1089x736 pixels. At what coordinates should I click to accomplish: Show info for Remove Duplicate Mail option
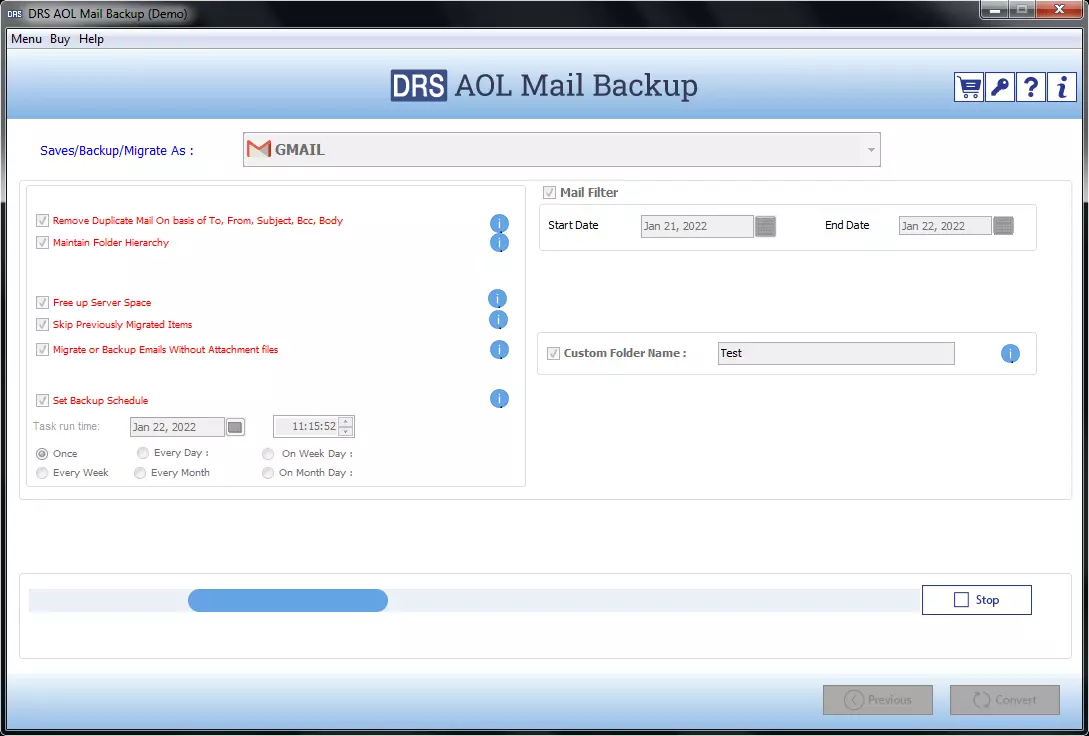point(499,224)
